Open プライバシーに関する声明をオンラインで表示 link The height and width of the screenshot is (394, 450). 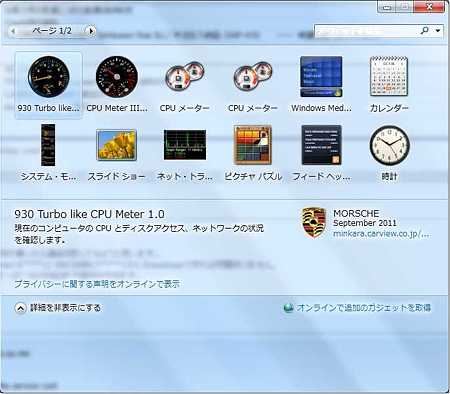coord(97,284)
